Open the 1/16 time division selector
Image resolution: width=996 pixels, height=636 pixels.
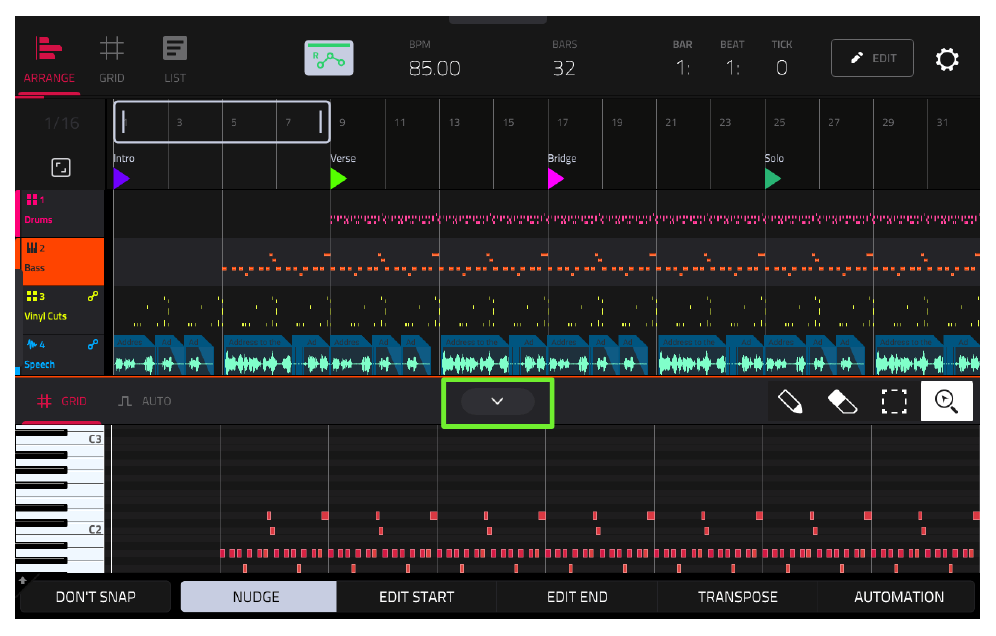point(62,123)
